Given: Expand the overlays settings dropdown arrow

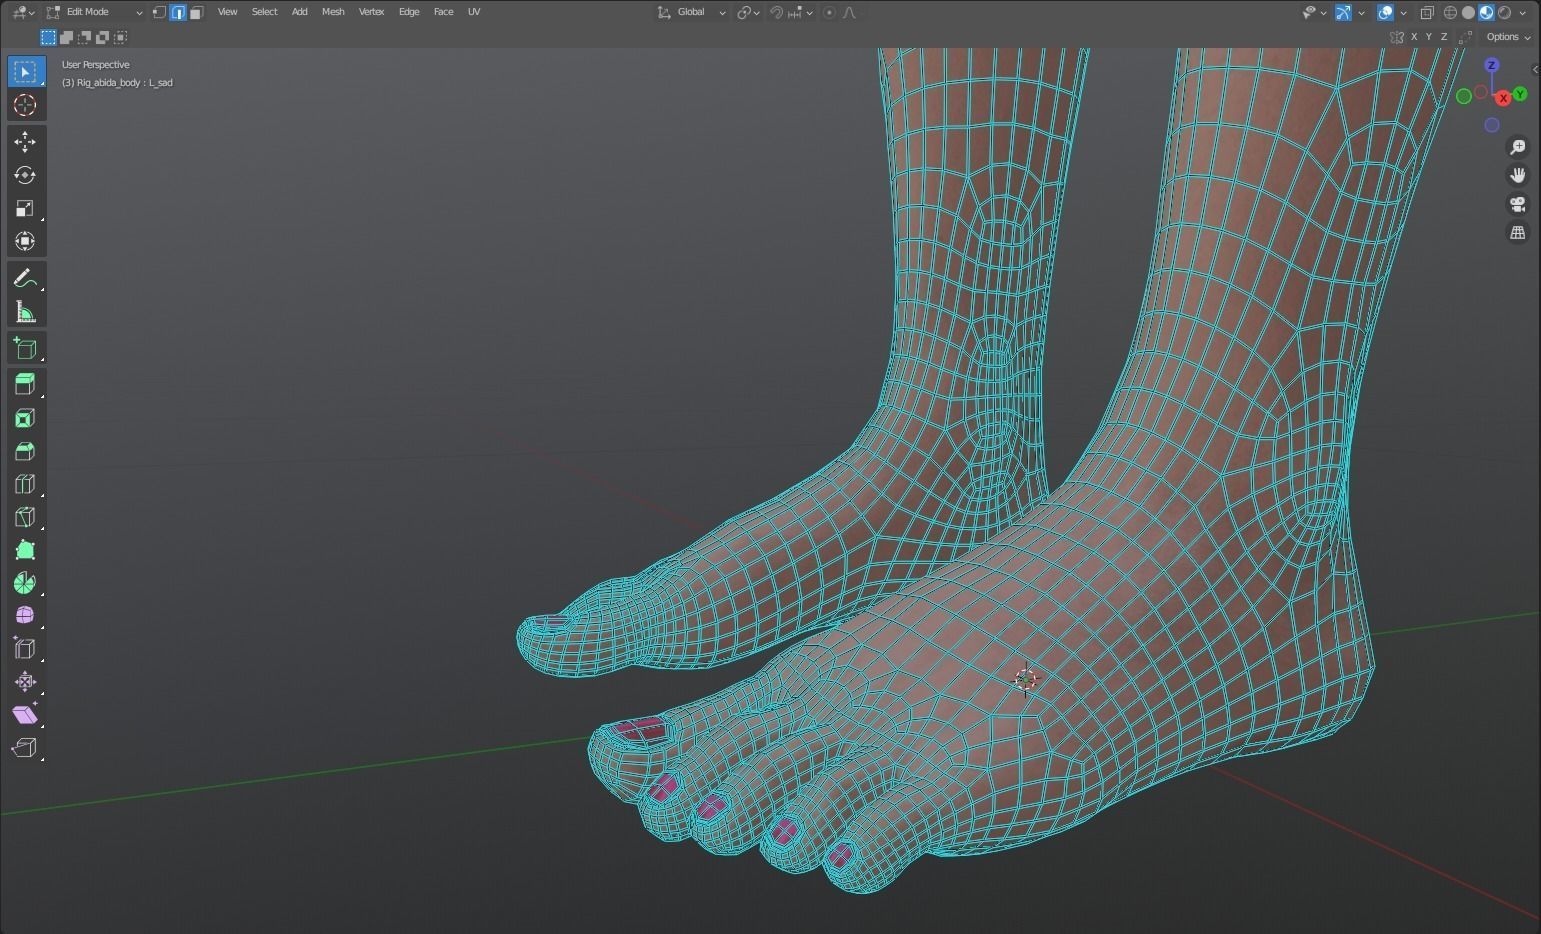Looking at the screenshot, I should 1403,12.
